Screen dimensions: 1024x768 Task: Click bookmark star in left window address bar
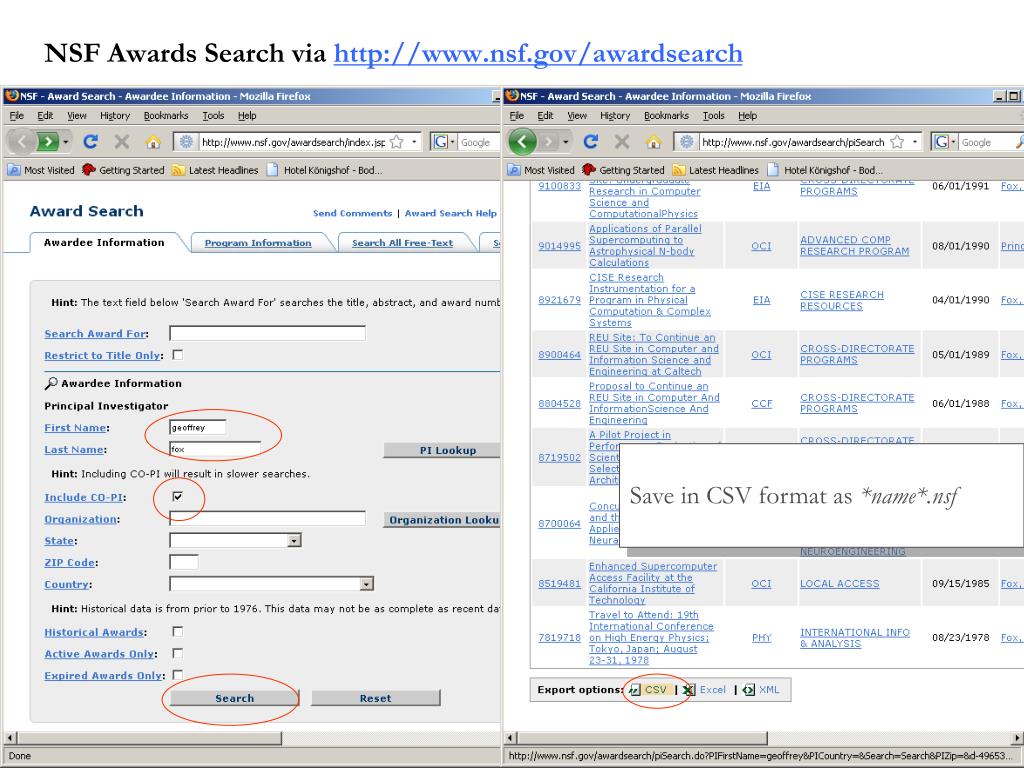(396, 142)
